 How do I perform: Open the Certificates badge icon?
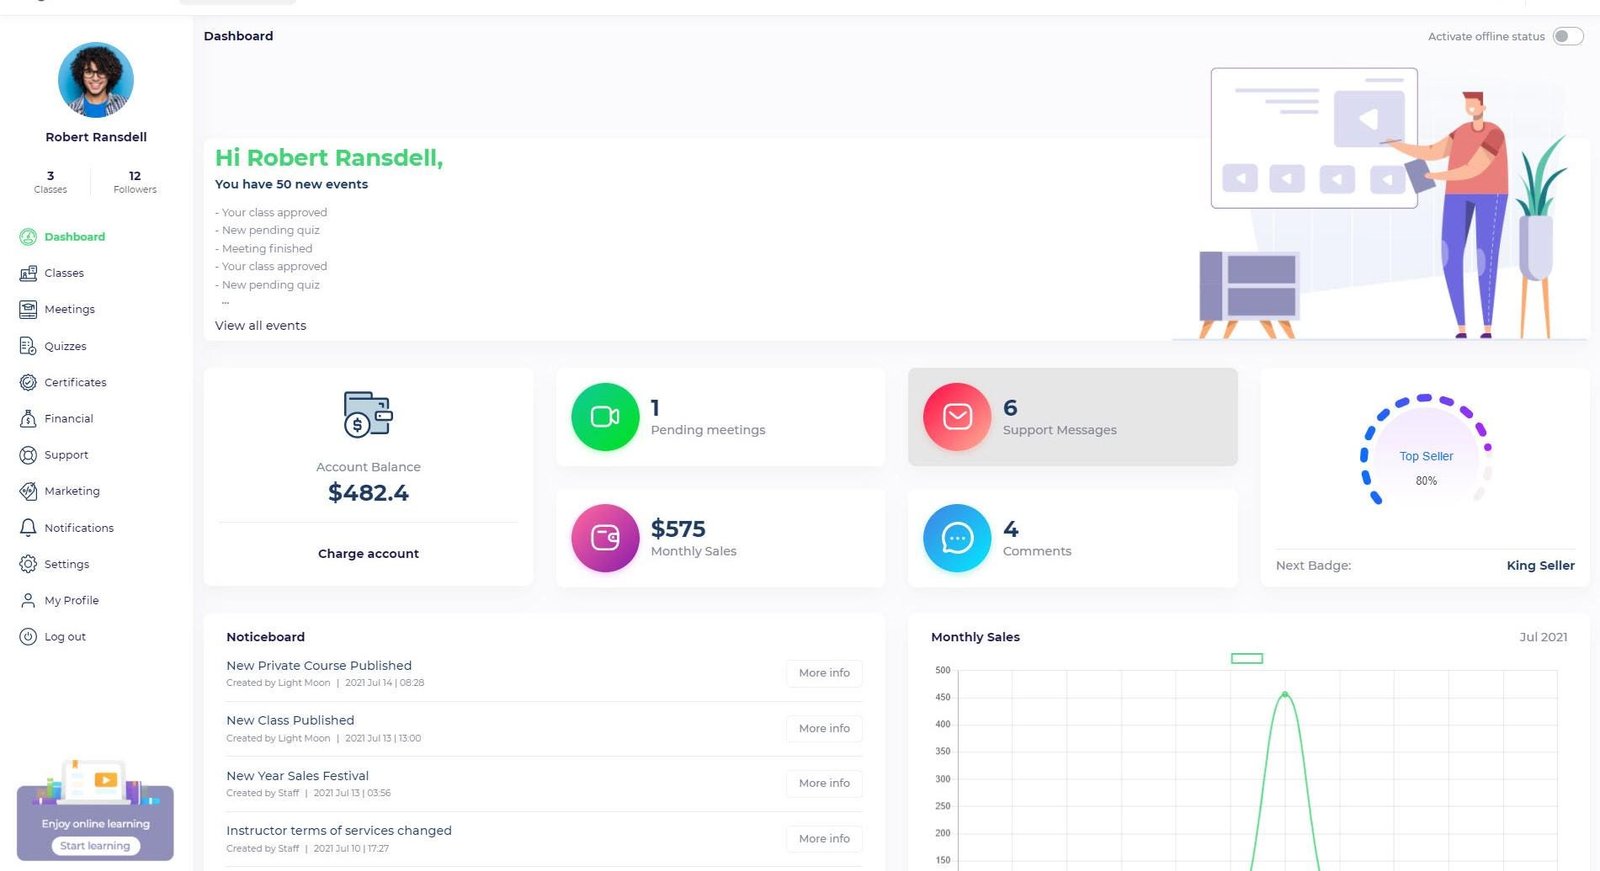tap(28, 382)
